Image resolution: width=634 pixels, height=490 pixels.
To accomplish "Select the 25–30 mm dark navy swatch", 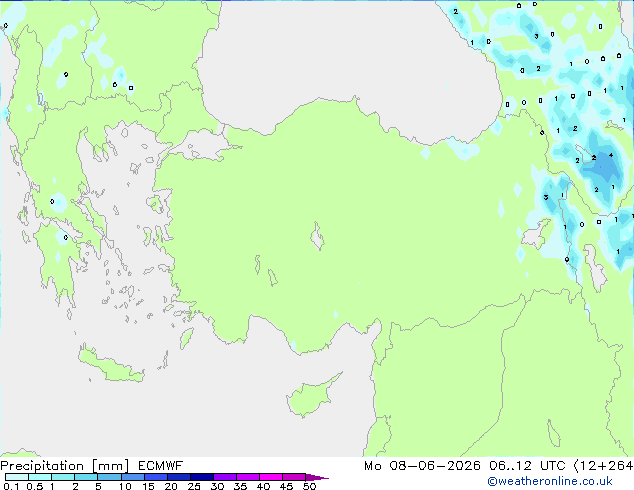I will 201,477.
